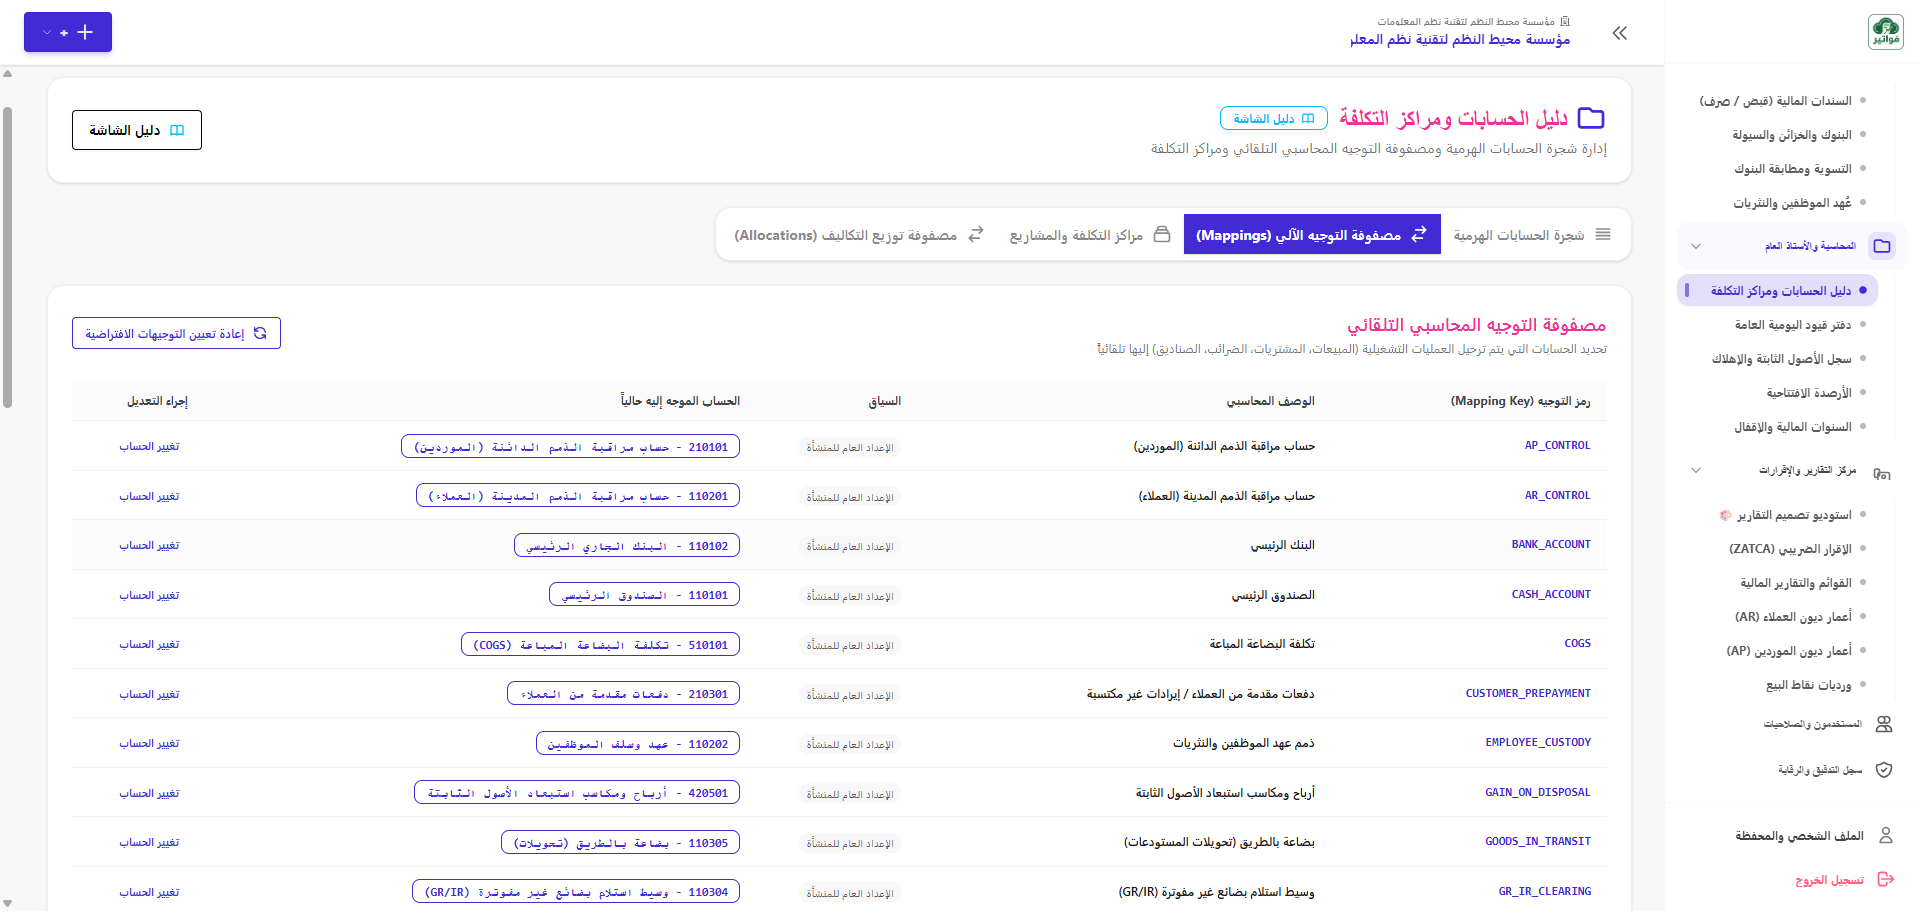Click تغيير الحساب for BANK_ACCOUNT row
This screenshot has height=911, width=1920.
149,545
